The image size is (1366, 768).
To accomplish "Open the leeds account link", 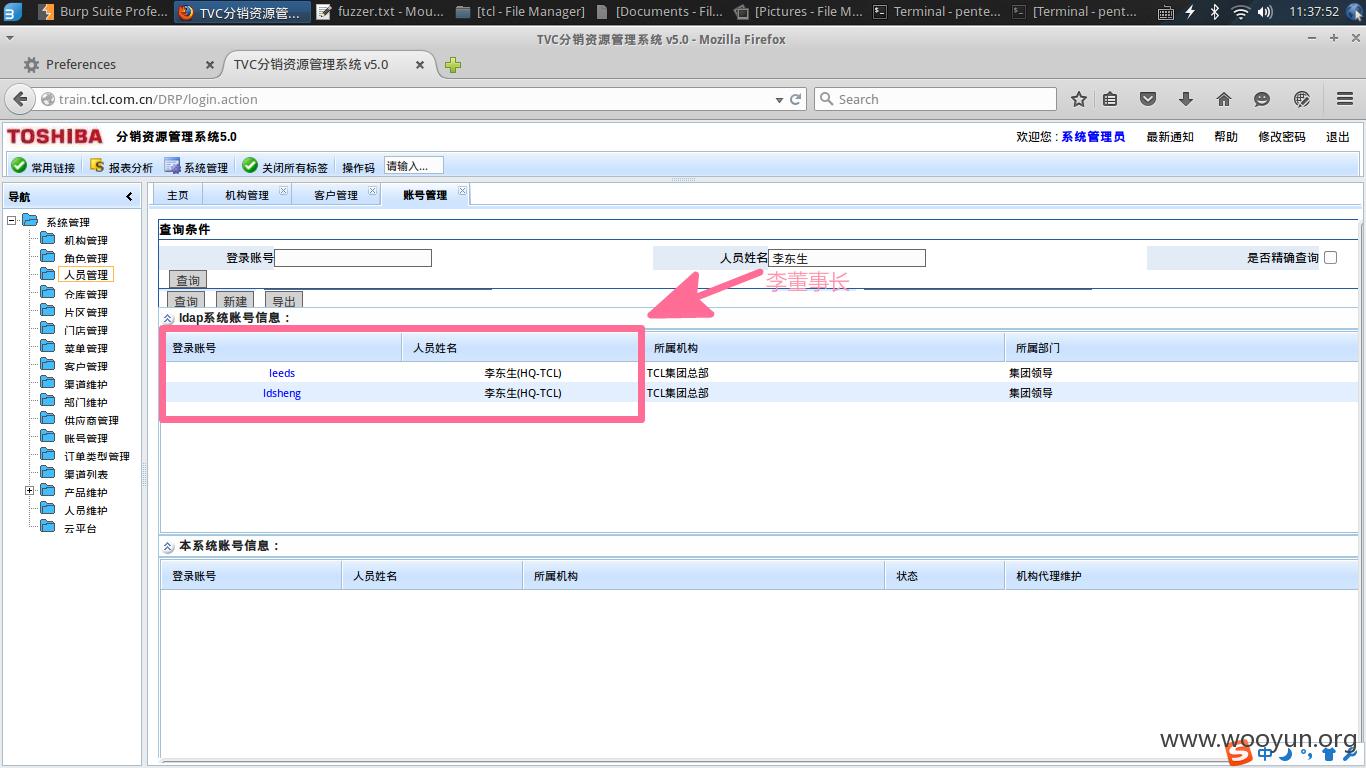I will (x=282, y=373).
